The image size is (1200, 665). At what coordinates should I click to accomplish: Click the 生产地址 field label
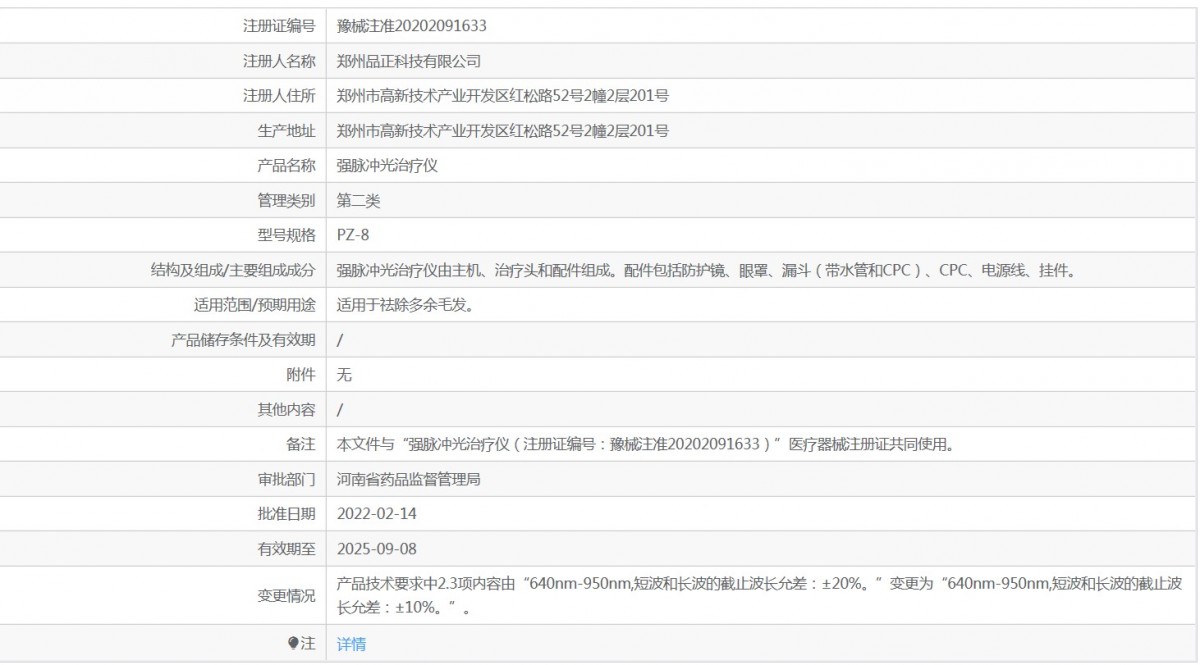pyautogui.click(x=286, y=131)
